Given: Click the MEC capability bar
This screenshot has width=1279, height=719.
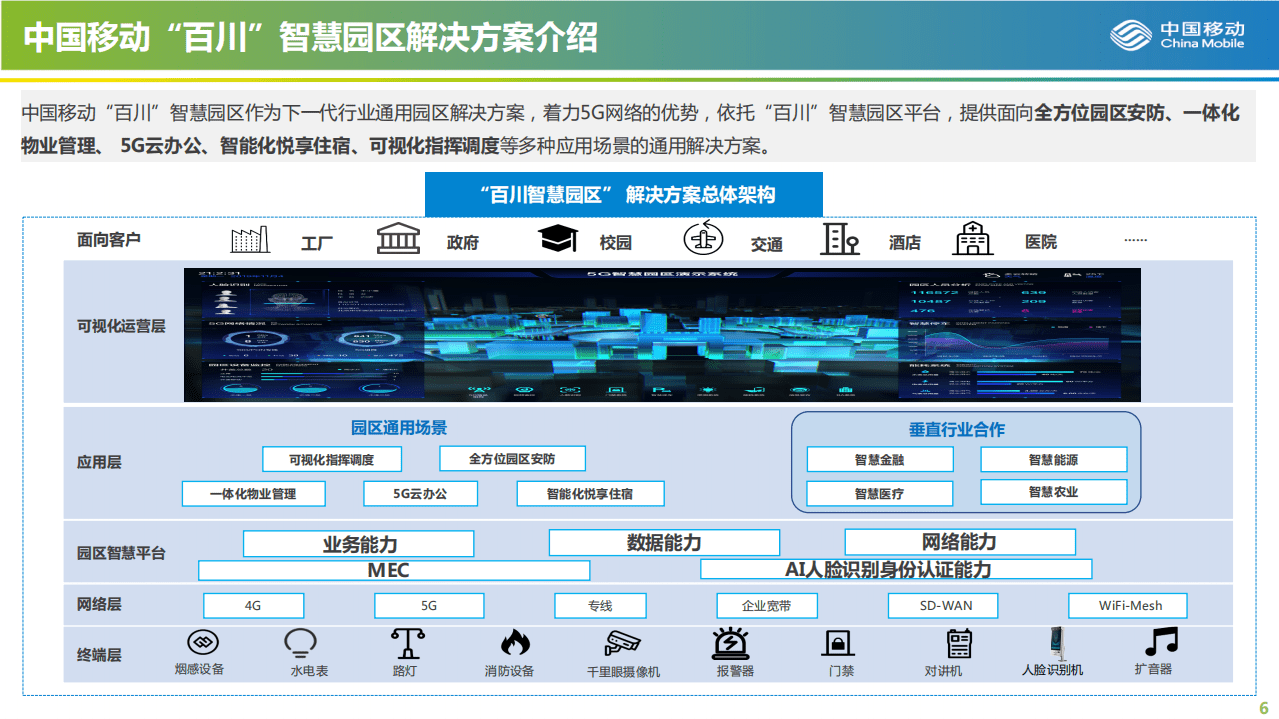Looking at the screenshot, I should pyautogui.click(x=394, y=569).
